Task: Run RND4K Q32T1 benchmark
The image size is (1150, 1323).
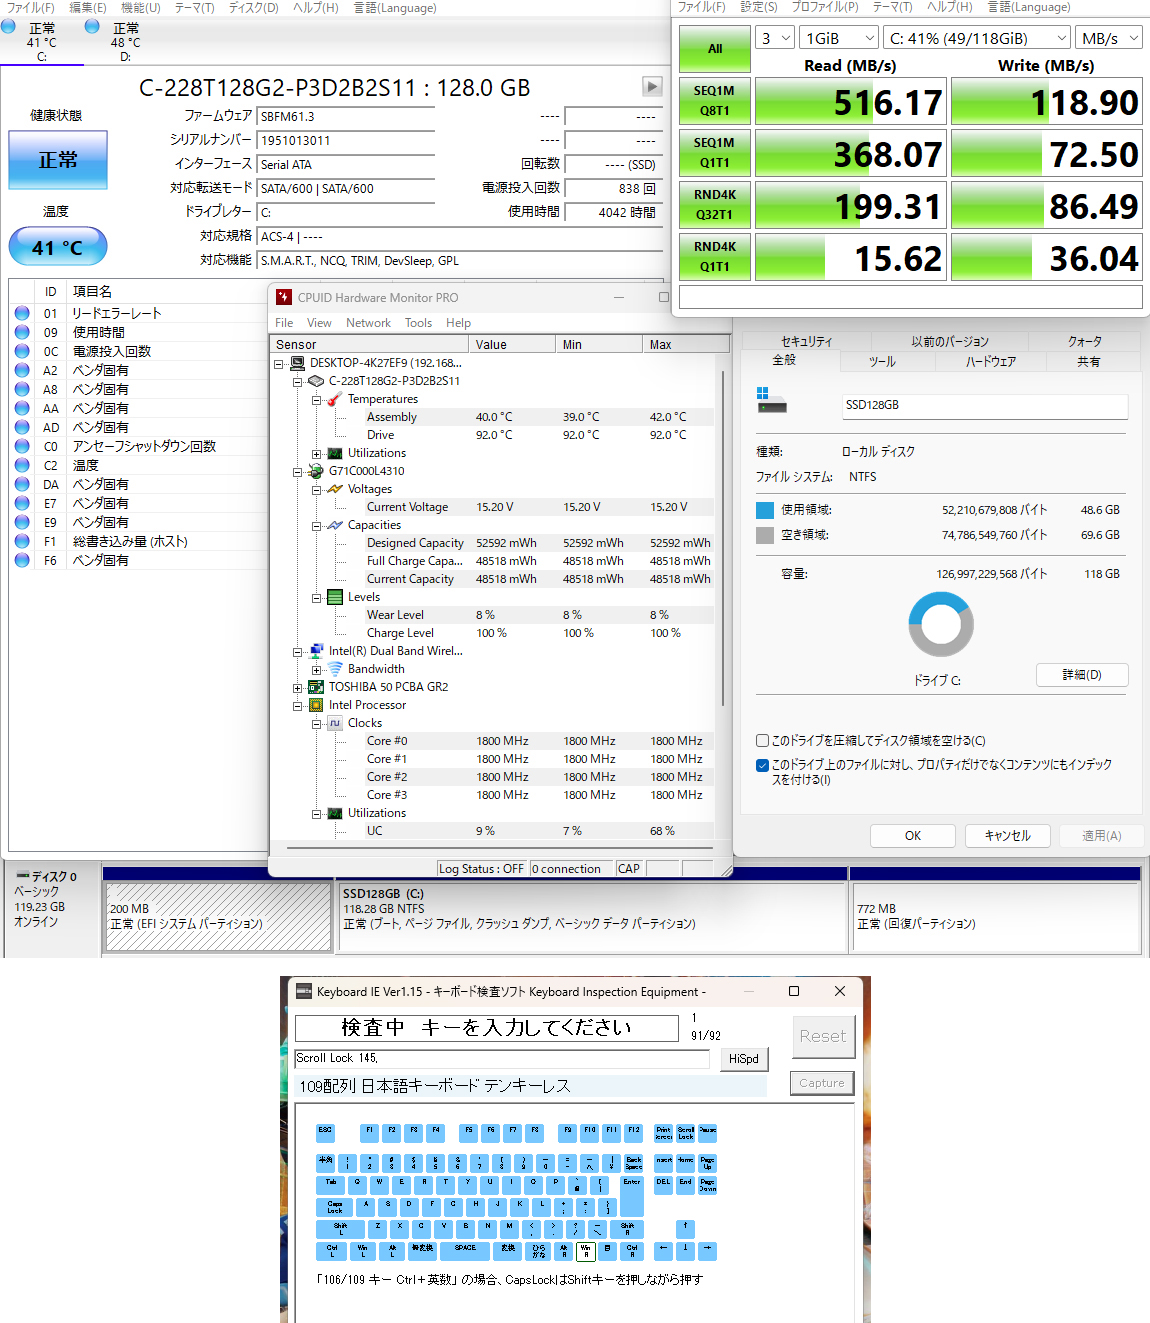Action: 715,205
